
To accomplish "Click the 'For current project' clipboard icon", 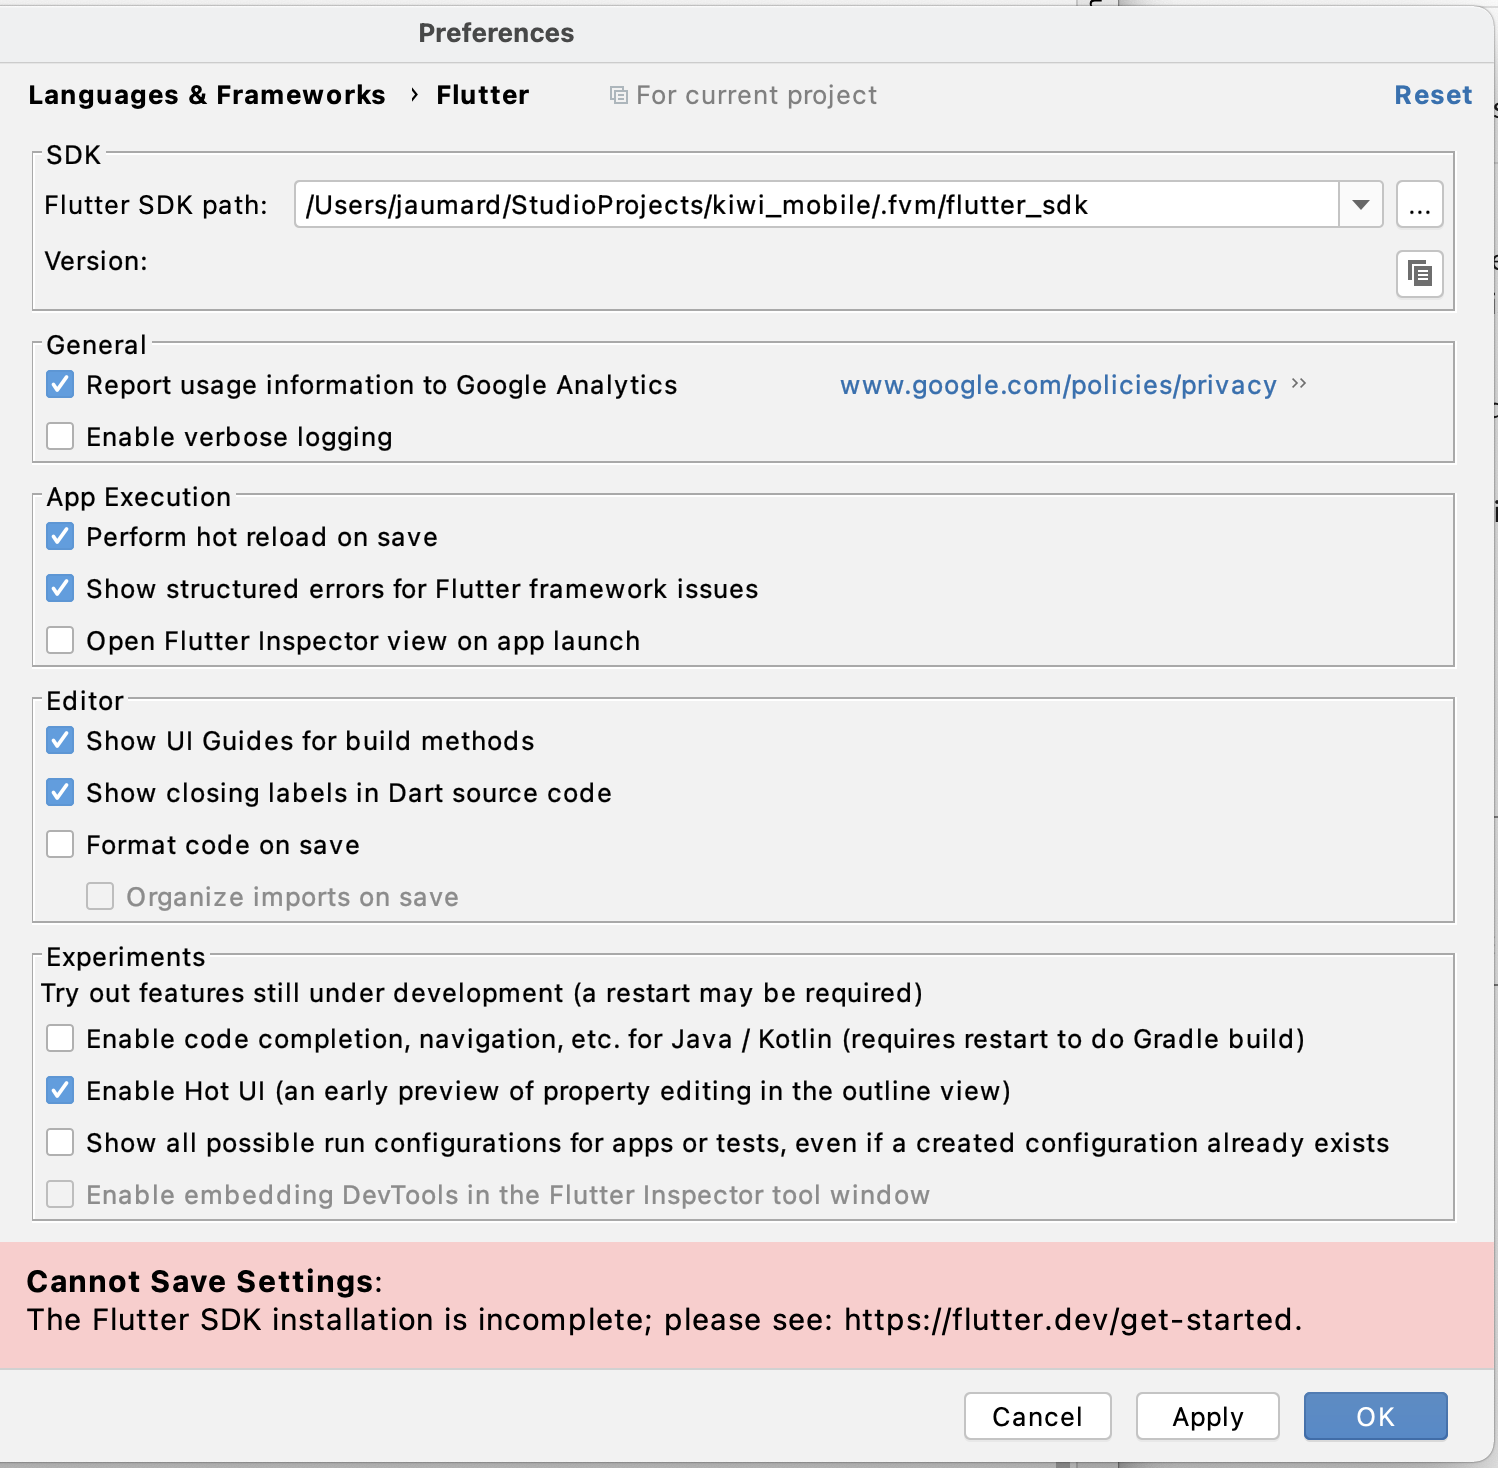I will [x=617, y=94].
